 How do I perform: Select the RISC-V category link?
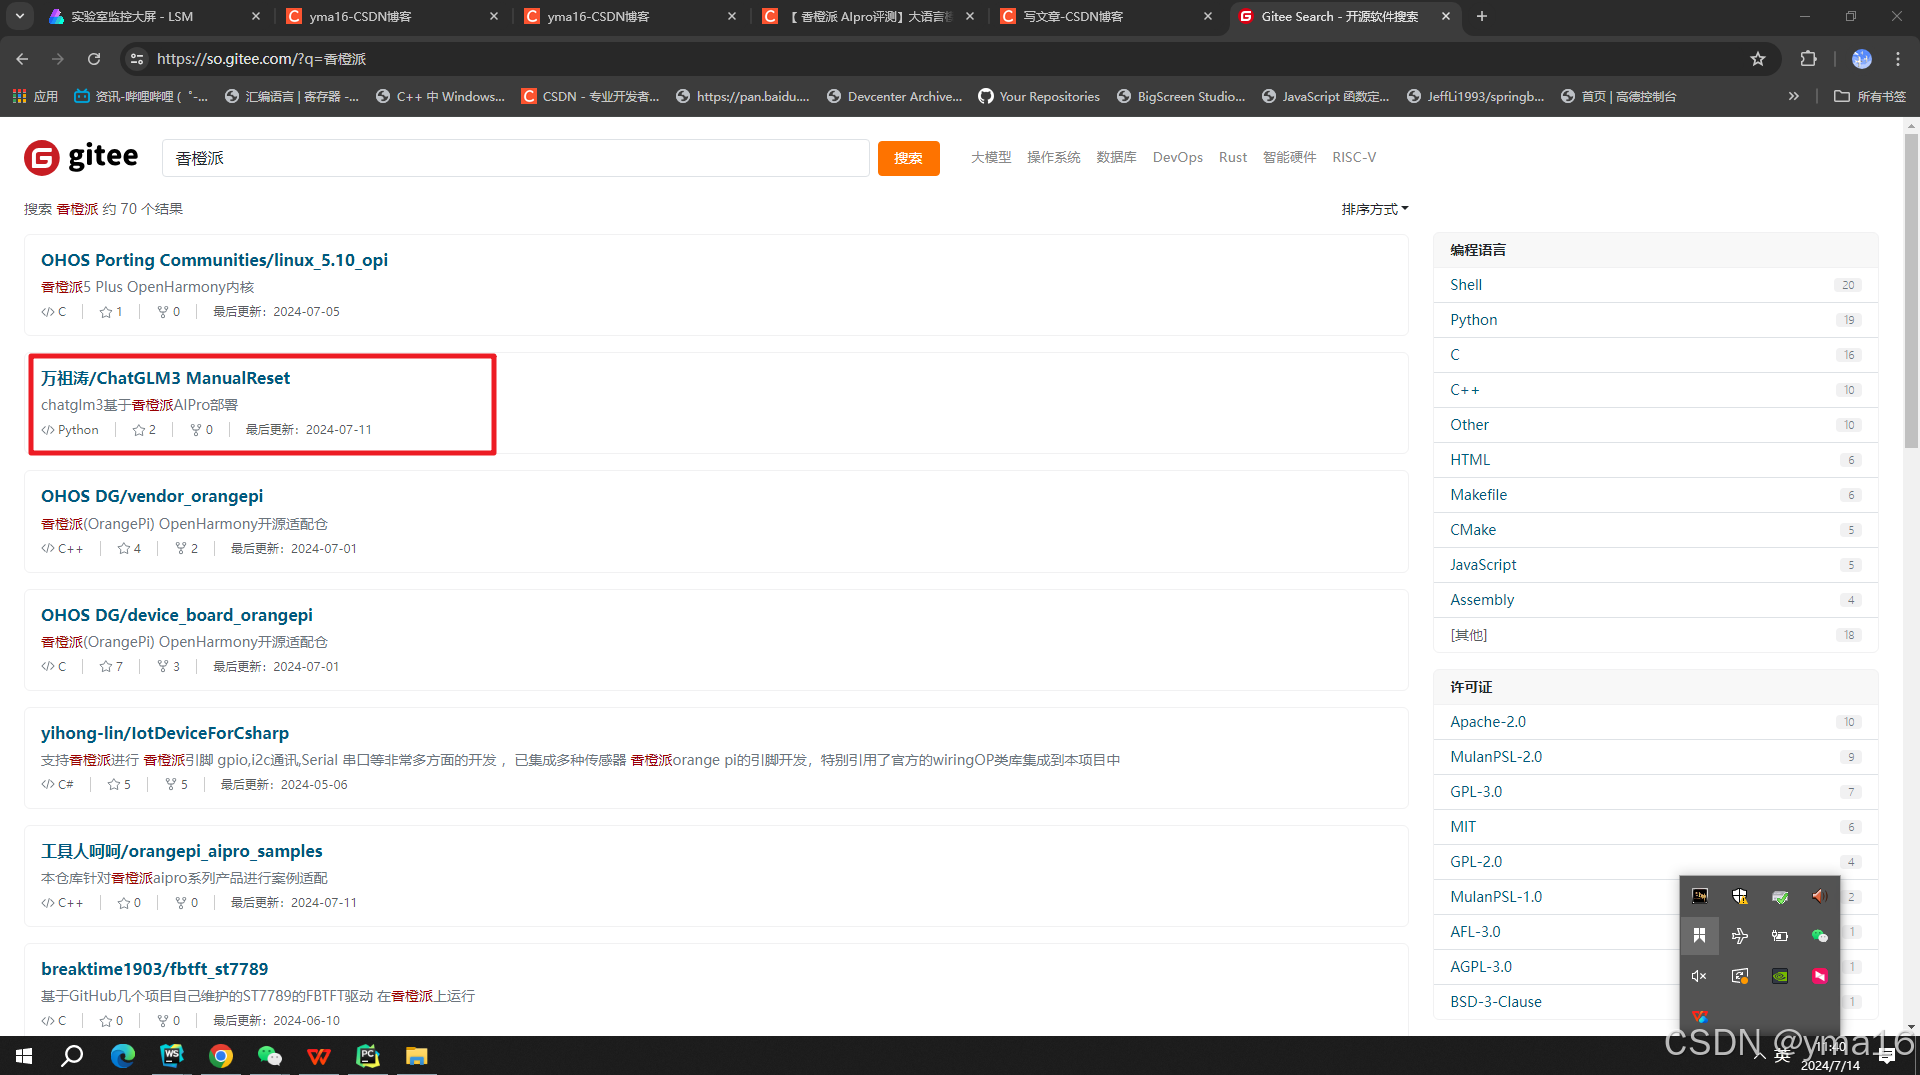click(1353, 157)
